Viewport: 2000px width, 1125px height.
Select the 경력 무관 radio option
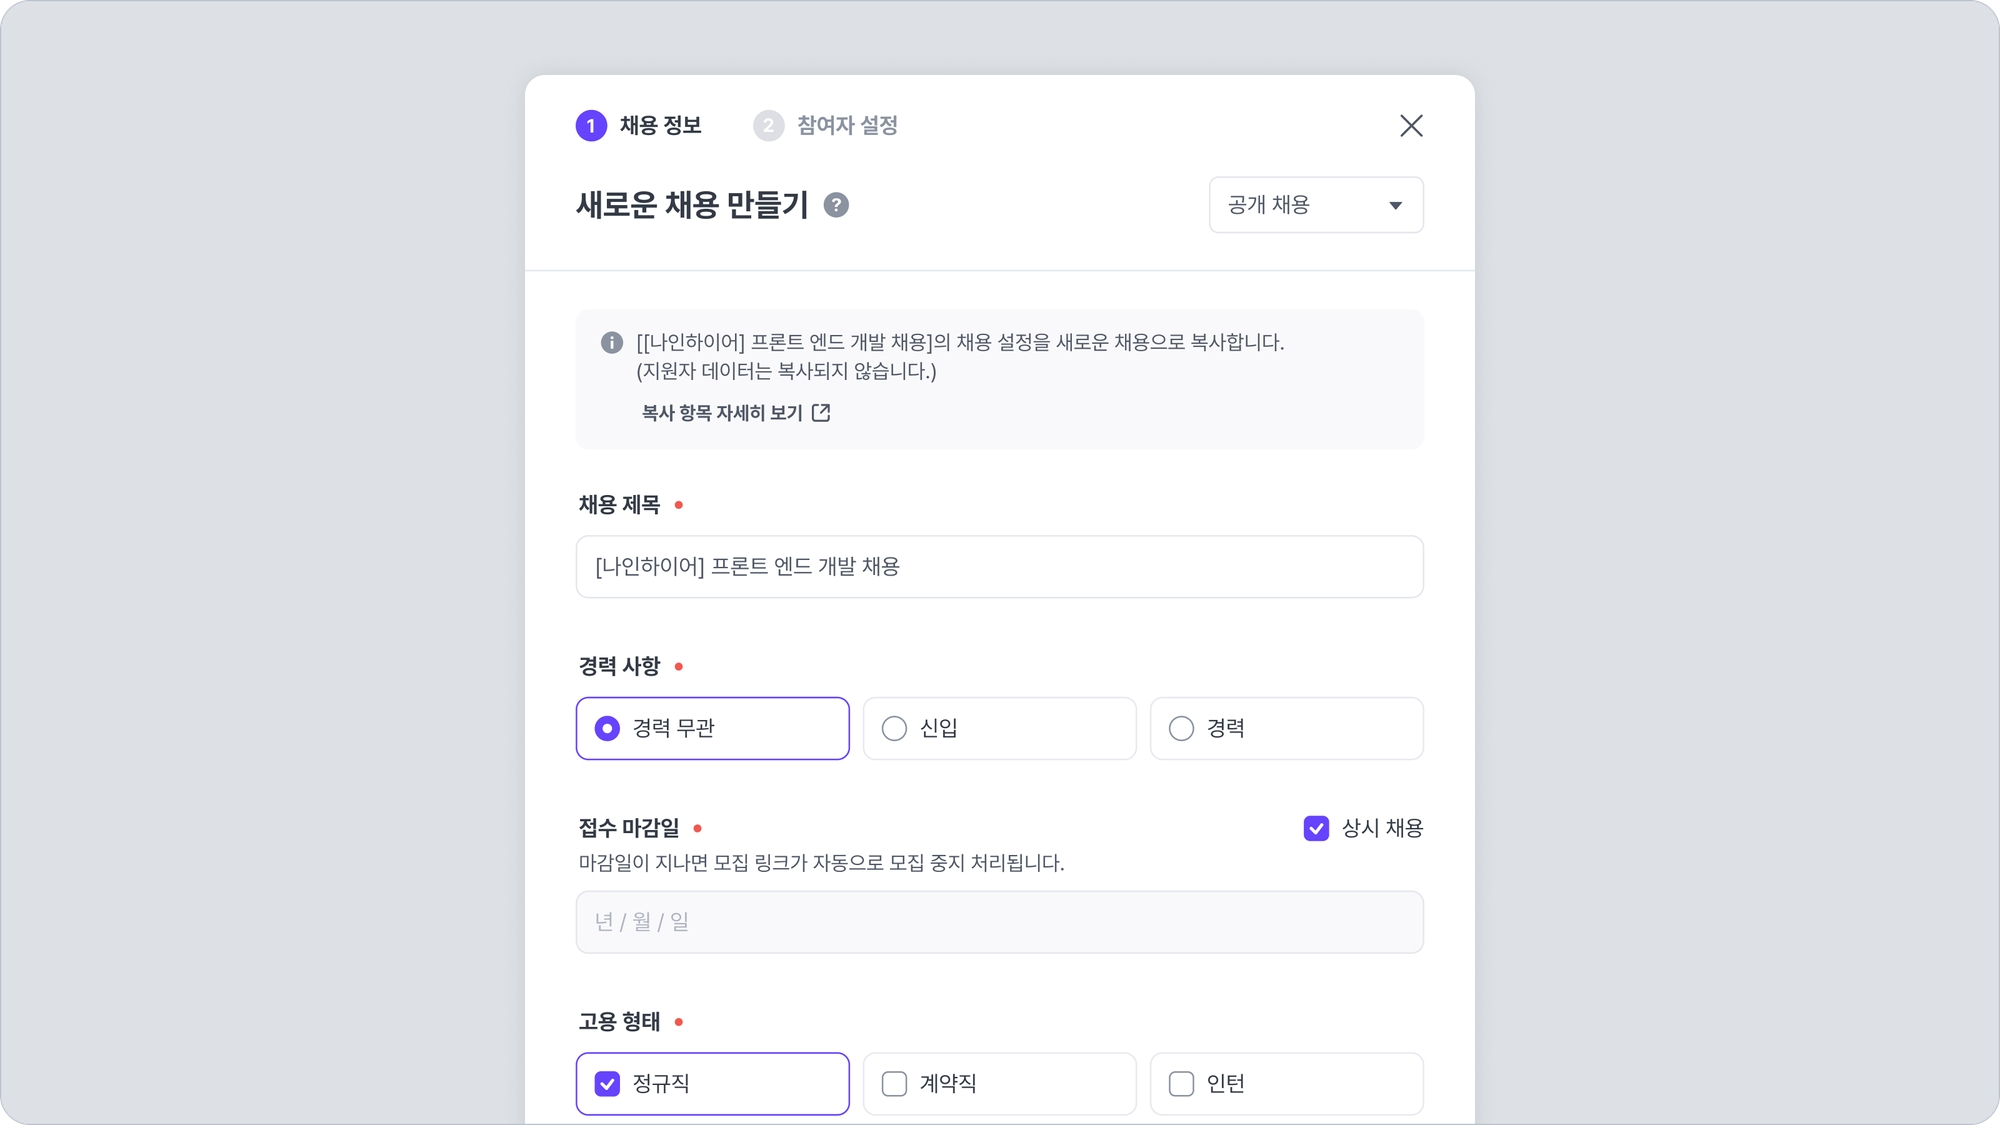pyautogui.click(x=712, y=728)
